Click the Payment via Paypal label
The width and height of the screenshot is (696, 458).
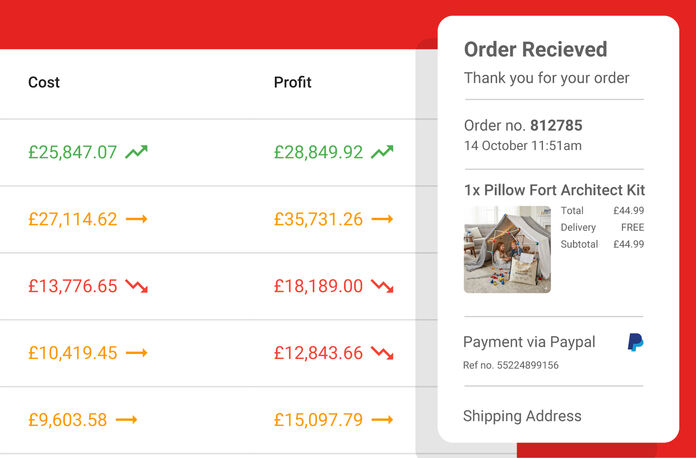[x=529, y=342]
